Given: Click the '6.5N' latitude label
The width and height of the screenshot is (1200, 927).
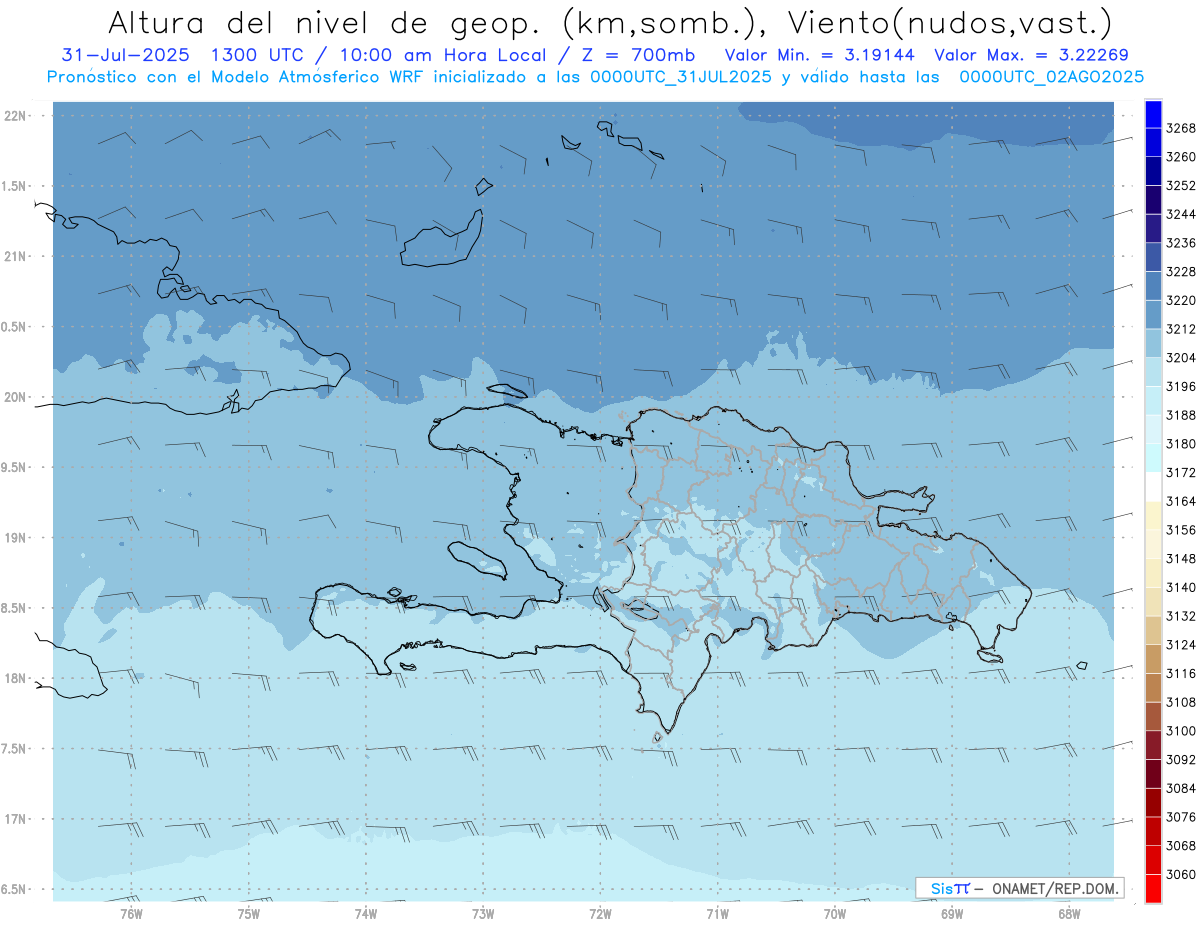Looking at the screenshot, I should (14, 889).
